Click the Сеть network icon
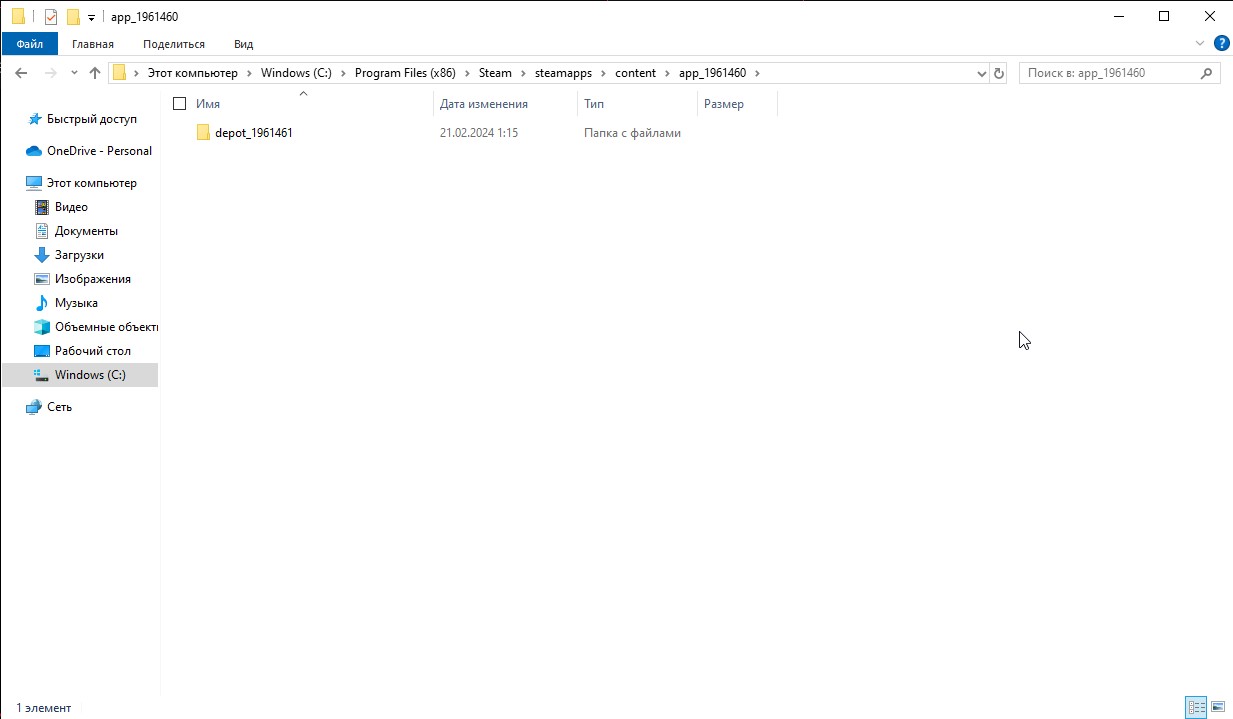 pyautogui.click(x=34, y=407)
